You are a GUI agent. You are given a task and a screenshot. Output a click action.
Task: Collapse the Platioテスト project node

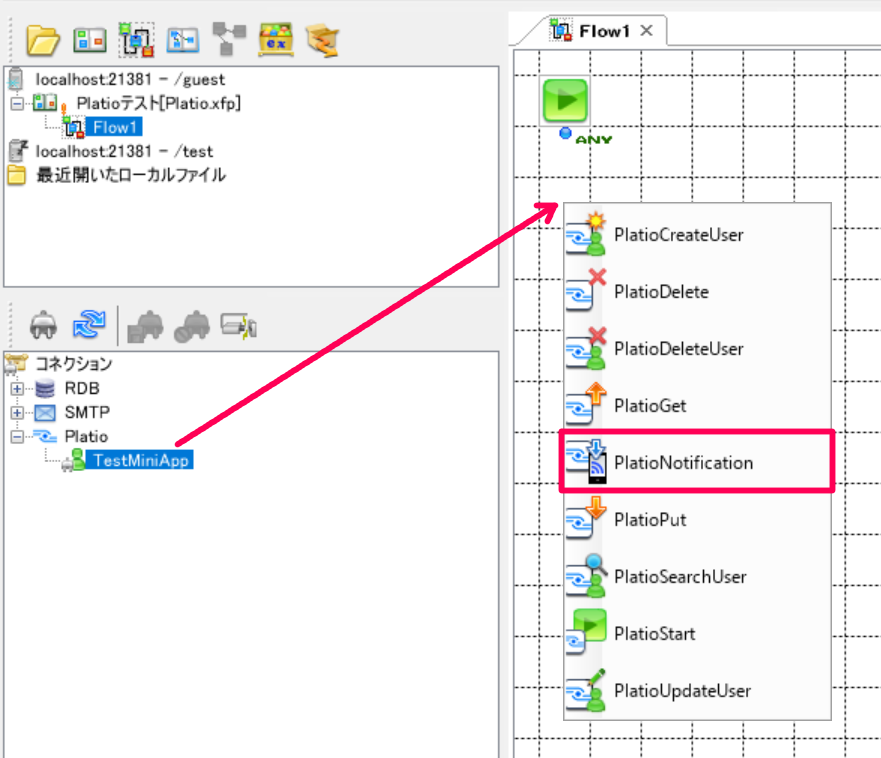[17, 104]
